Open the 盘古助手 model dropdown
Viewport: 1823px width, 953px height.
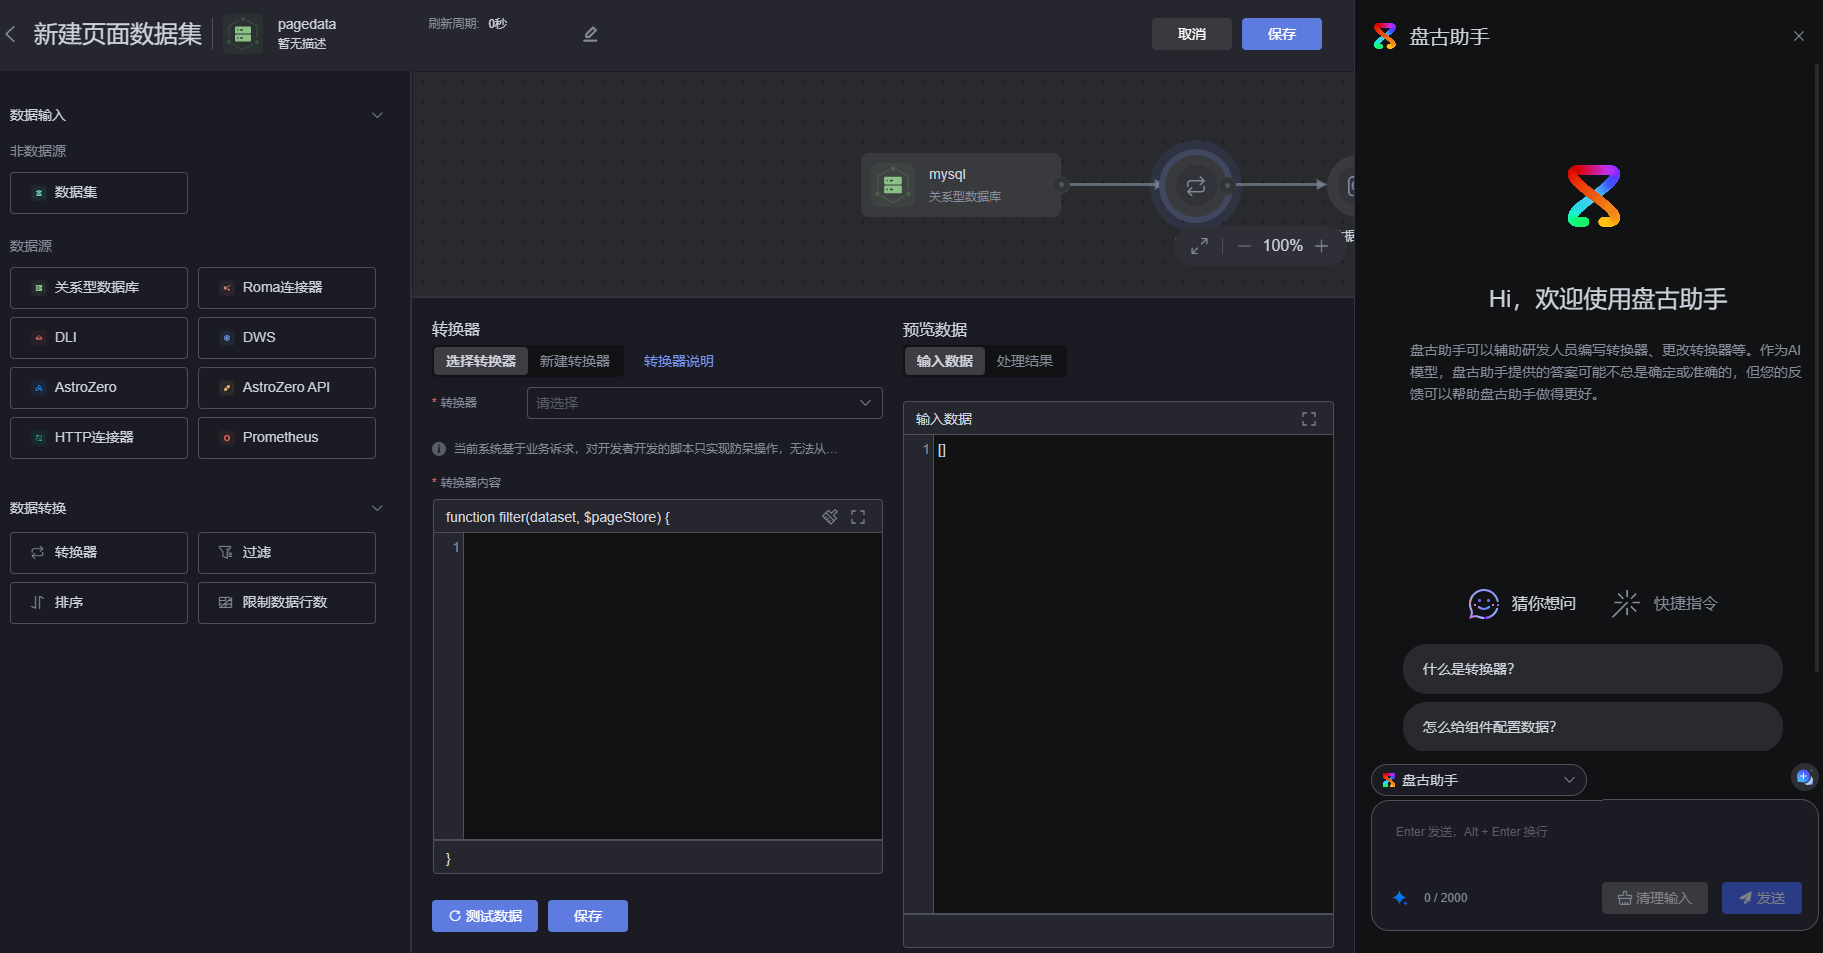tap(1479, 780)
